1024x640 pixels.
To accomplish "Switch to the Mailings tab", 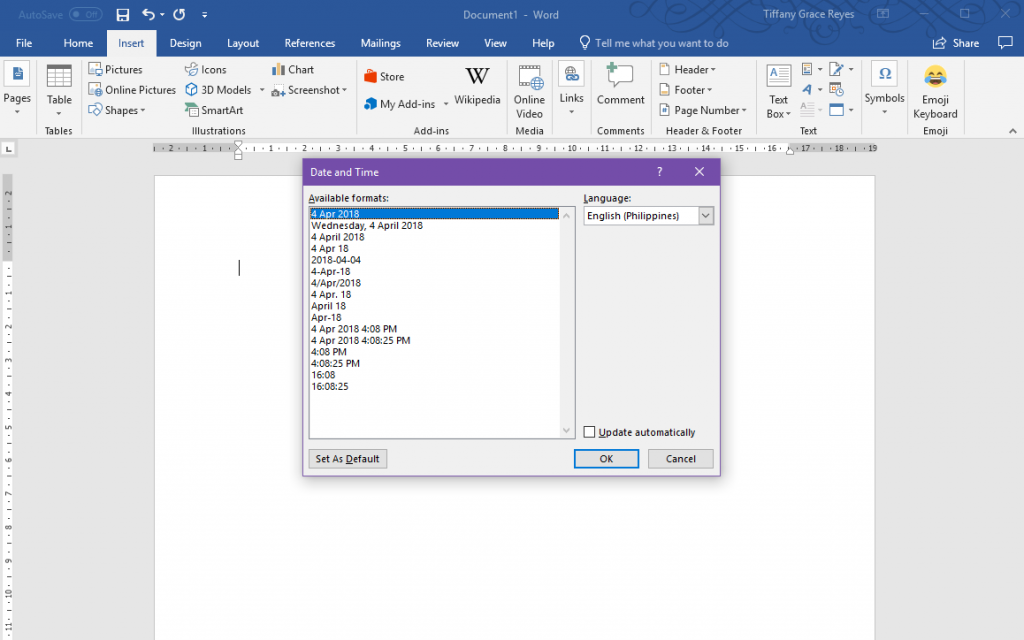I will click(380, 43).
